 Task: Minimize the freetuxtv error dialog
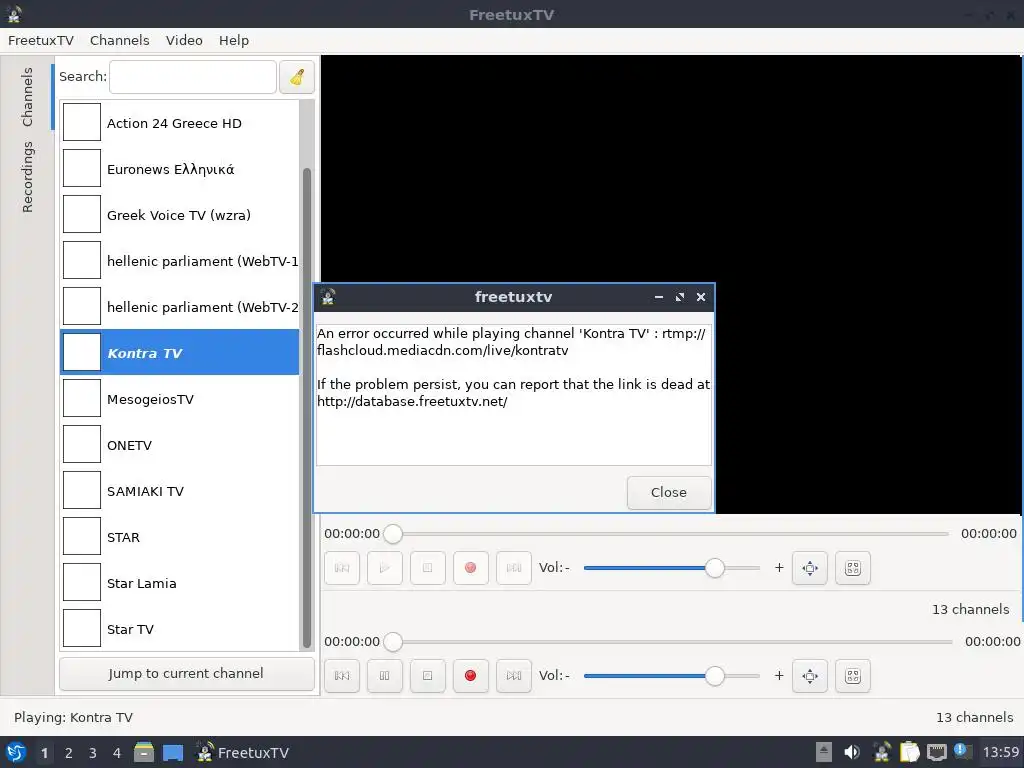tap(659, 297)
